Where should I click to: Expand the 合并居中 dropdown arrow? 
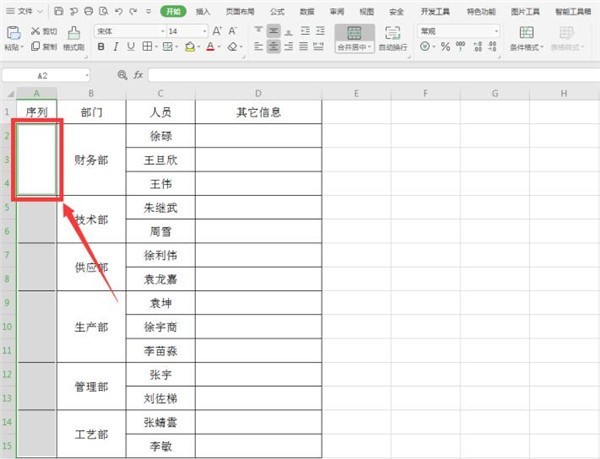370,47
